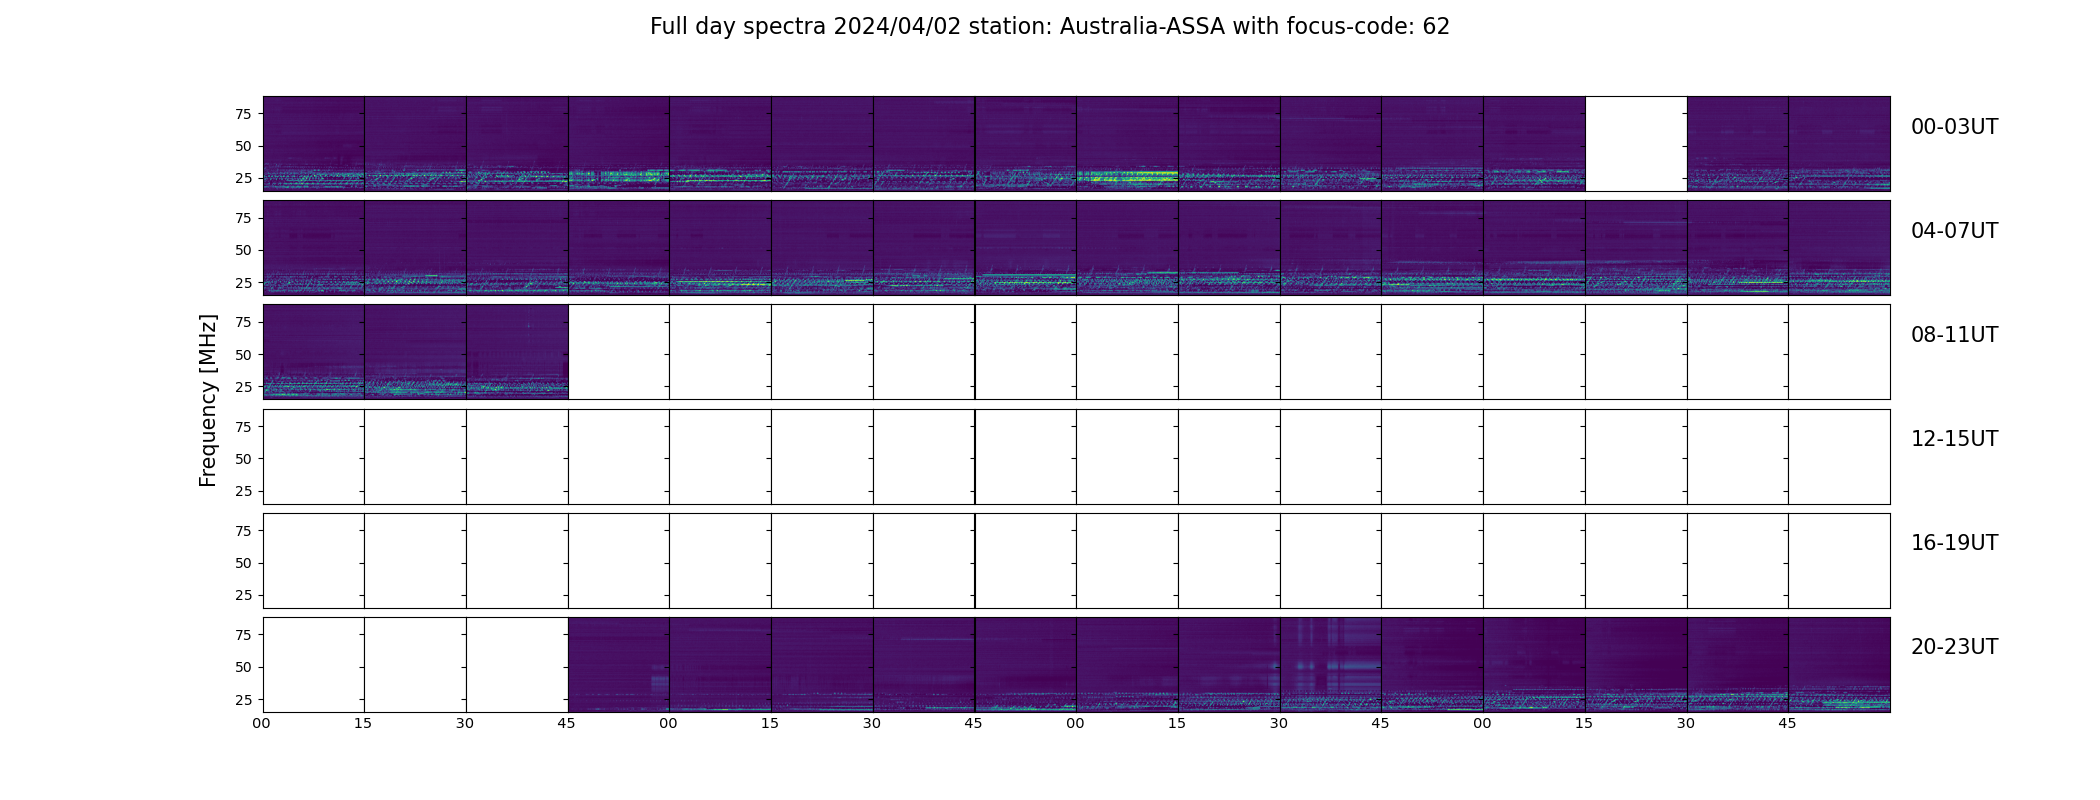Open the 23:45 spectrum panel in the 20-23UT row
Screen dimensions: 2100x800
pos(1839,665)
